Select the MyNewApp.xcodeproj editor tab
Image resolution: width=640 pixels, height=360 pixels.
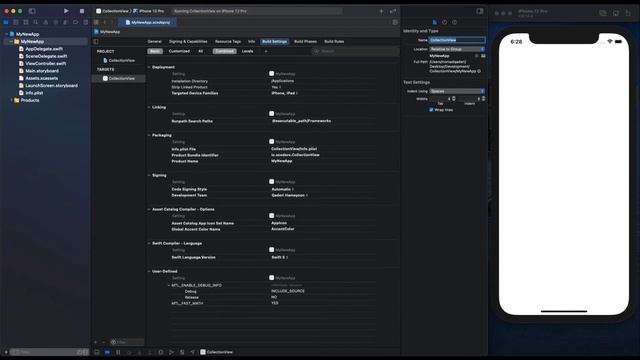tap(148, 22)
